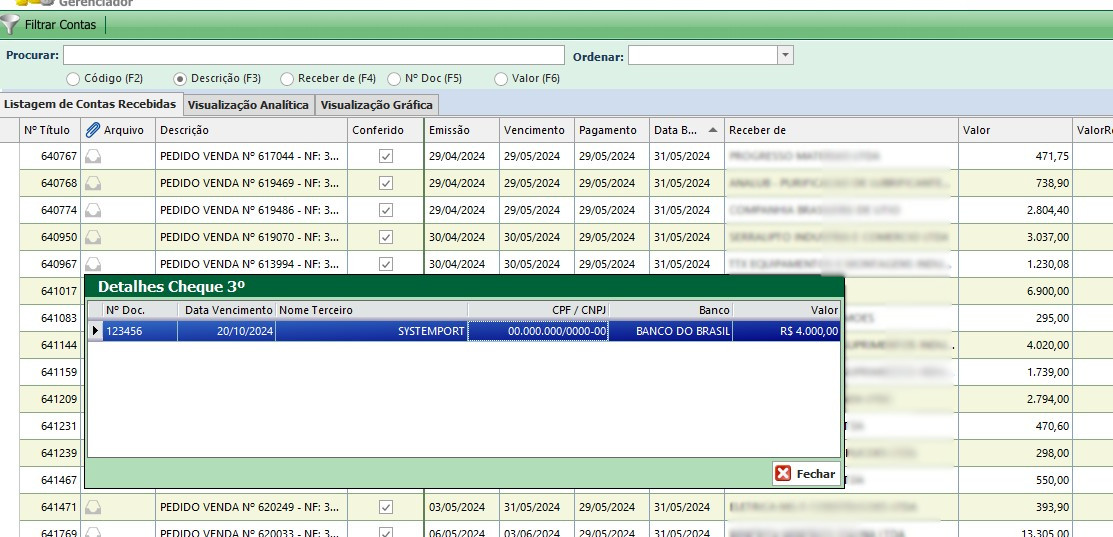Click the file icon for título 640768
The width and height of the screenshot is (1113, 537).
93,183
